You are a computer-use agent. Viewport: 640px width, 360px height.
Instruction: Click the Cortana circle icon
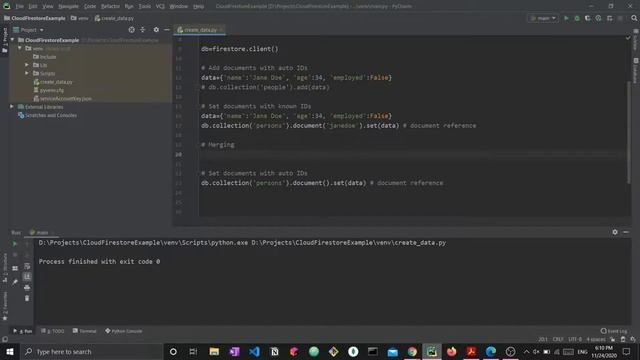click(173, 351)
